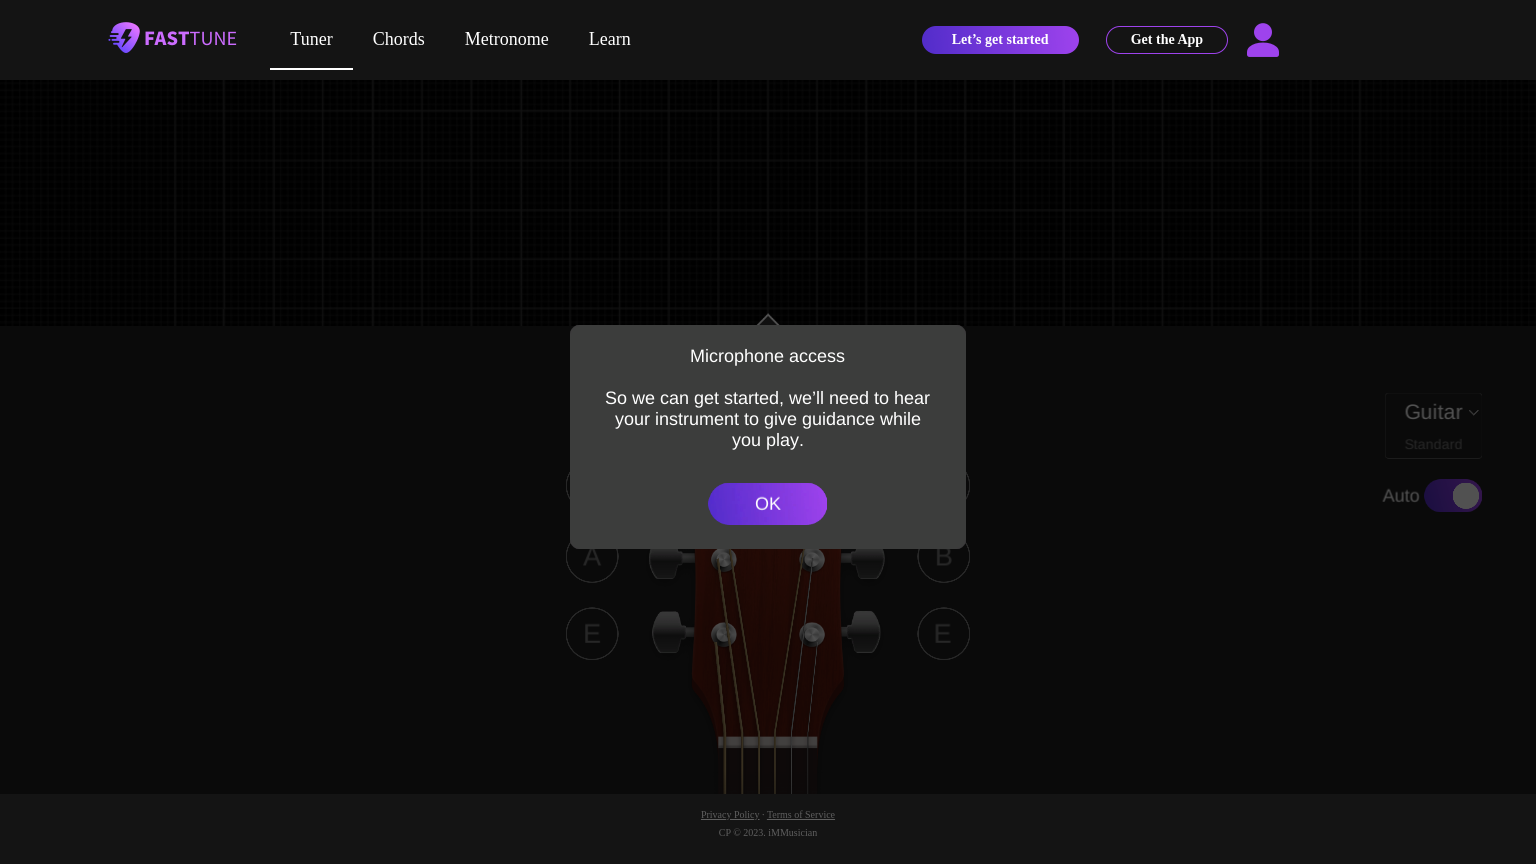The height and width of the screenshot is (864, 1536).
Task: Select the high E string circle on right
Action: [943, 634]
